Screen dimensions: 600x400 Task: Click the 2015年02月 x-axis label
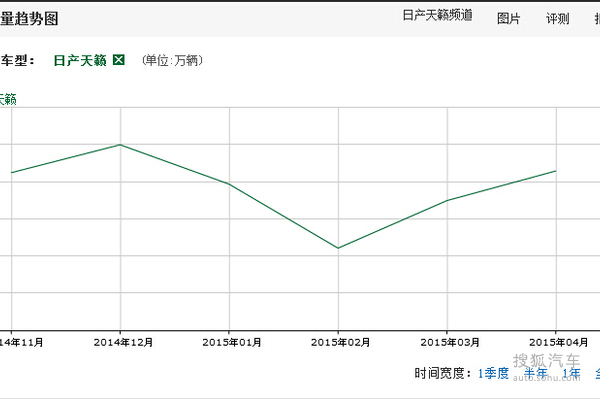coord(338,342)
